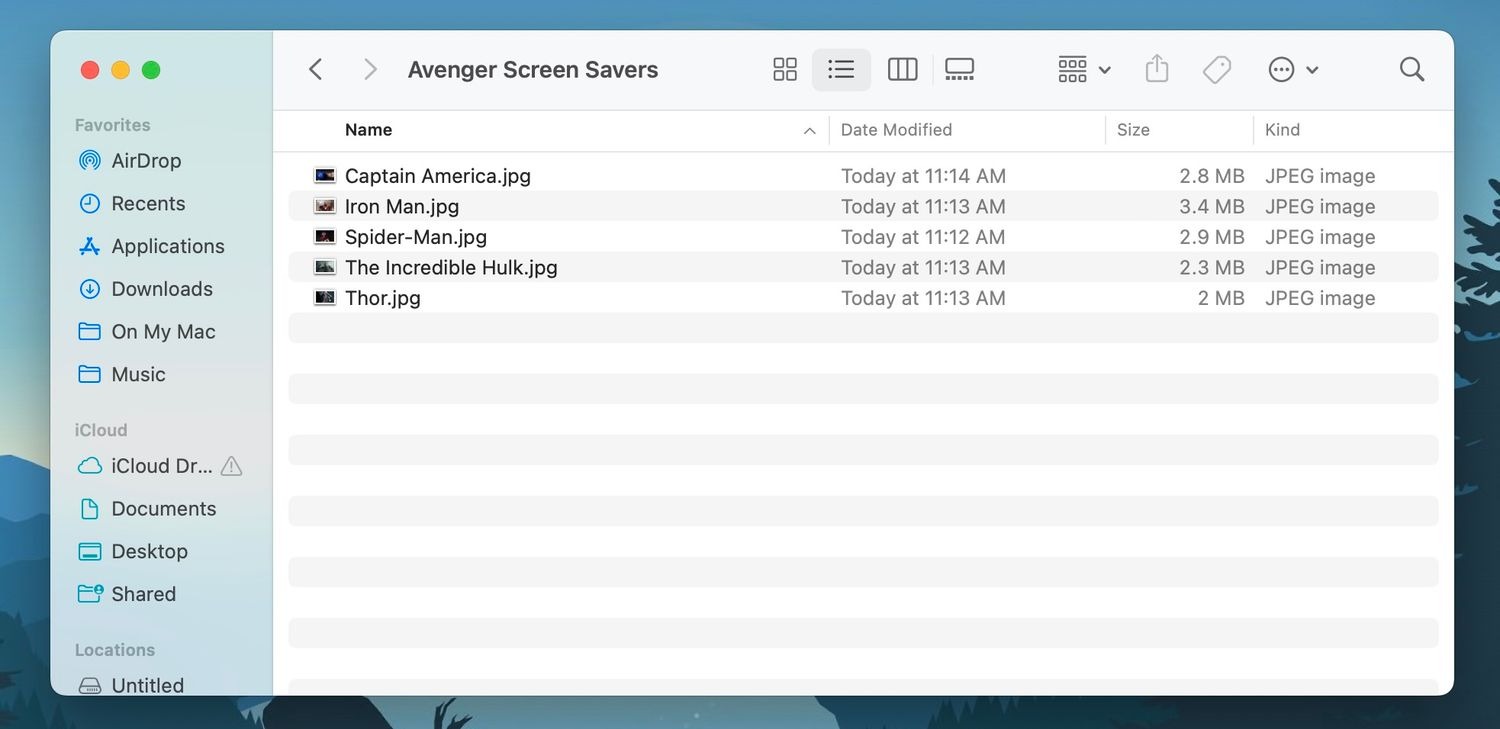Click the Thor.jpg thumbnail icon
This screenshot has width=1500, height=729.
pyautogui.click(x=325, y=298)
